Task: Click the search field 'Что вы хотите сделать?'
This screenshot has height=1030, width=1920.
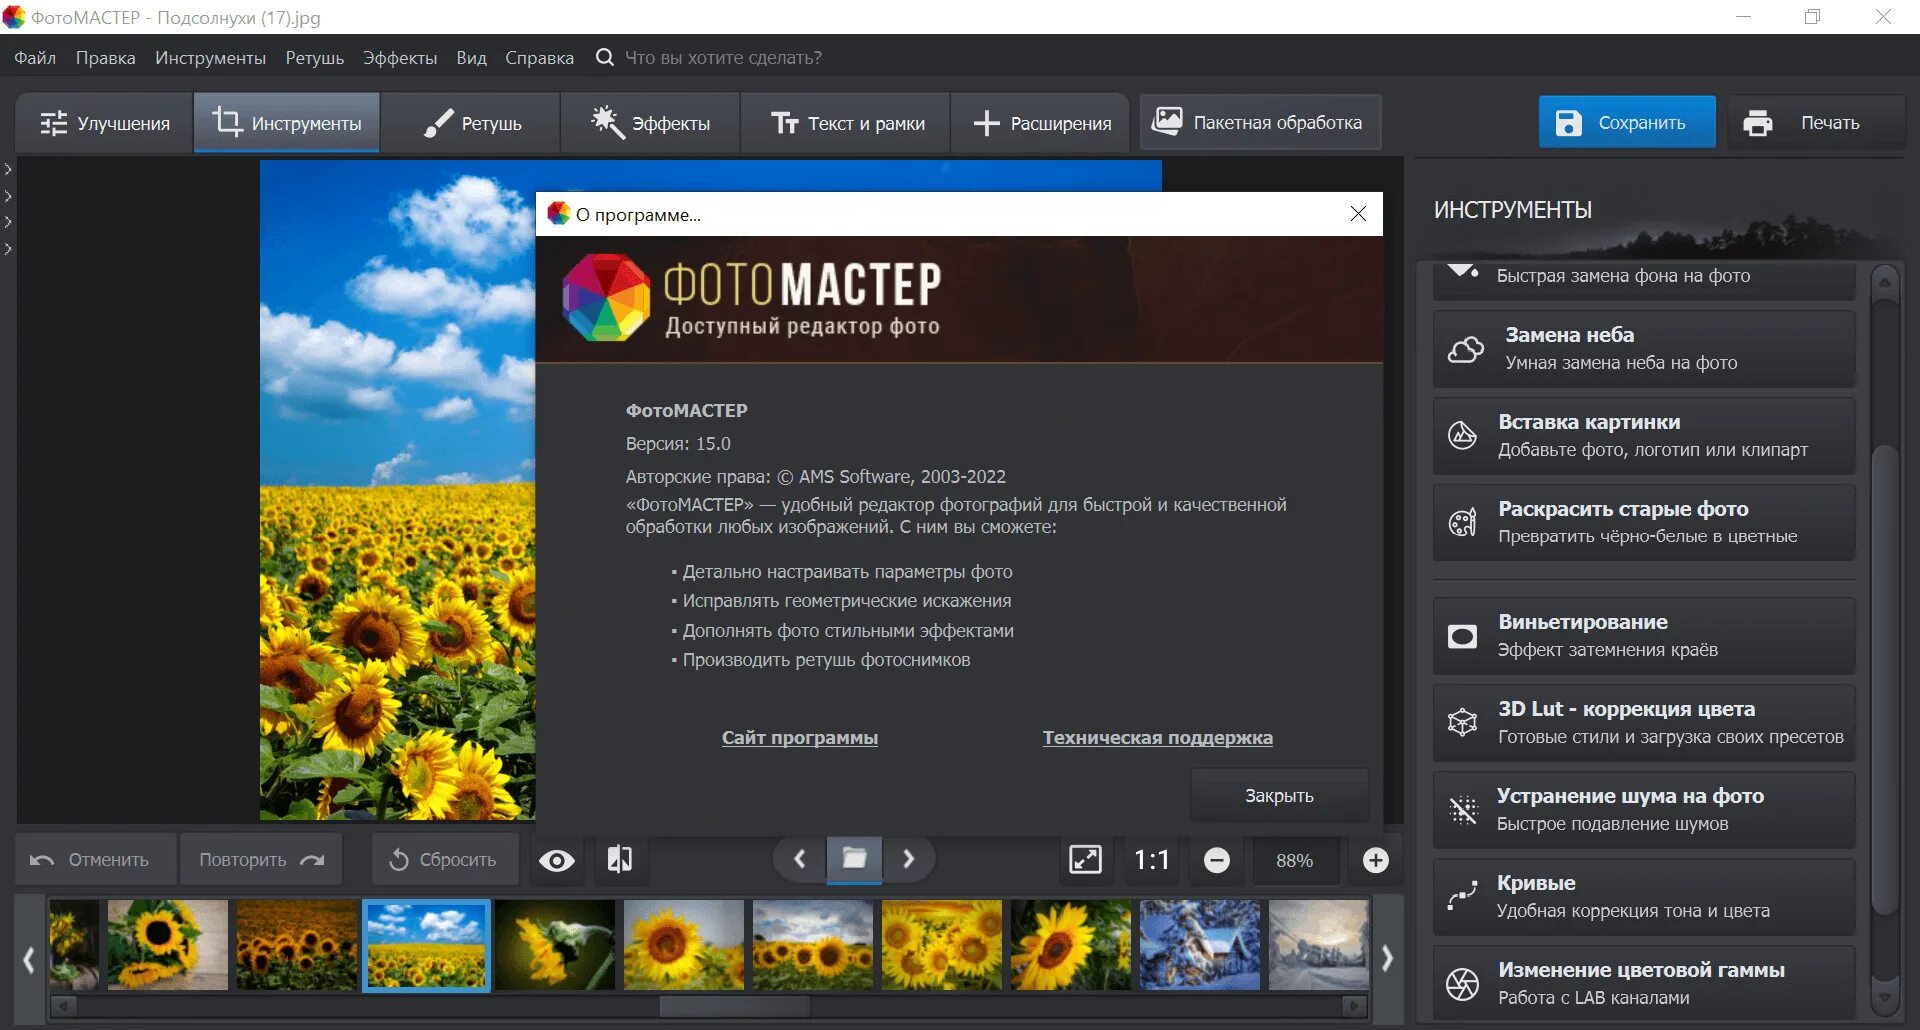Action: 723,58
